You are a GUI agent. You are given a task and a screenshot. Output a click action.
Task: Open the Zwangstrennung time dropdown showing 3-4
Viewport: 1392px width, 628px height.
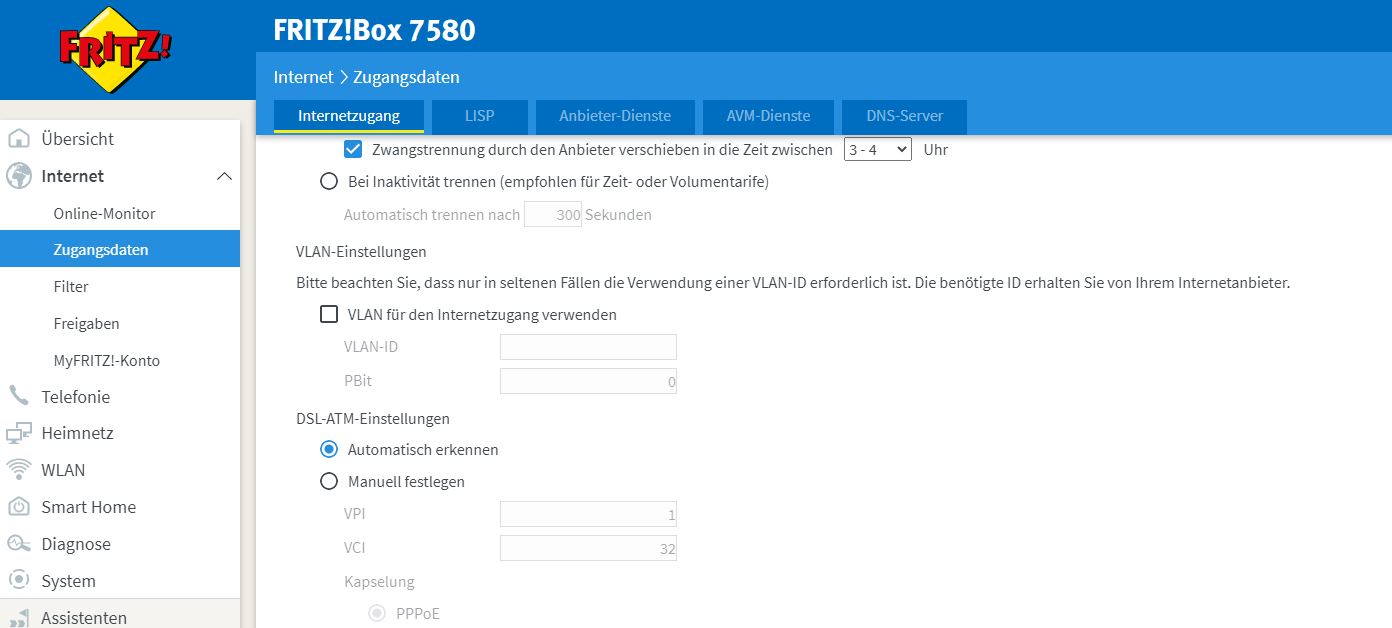click(x=877, y=148)
